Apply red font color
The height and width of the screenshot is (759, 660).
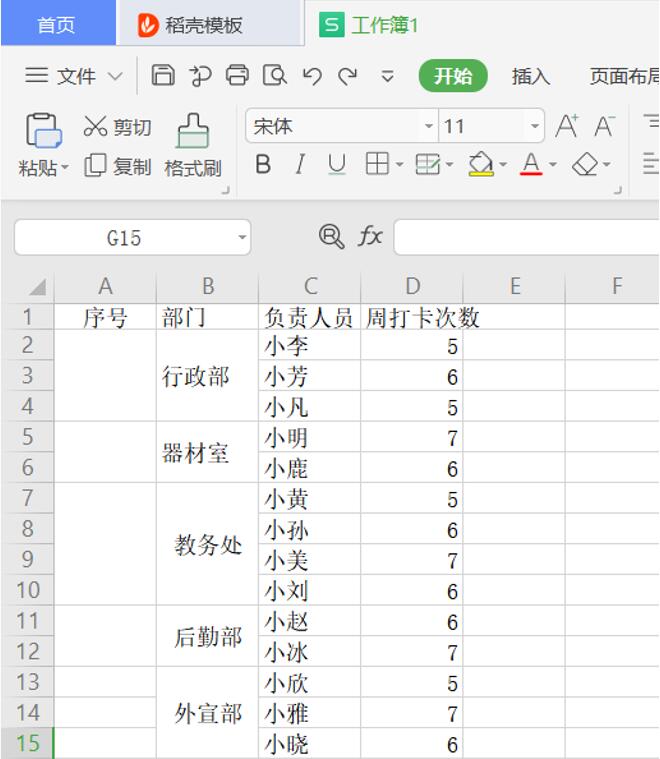(x=531, y=164)
